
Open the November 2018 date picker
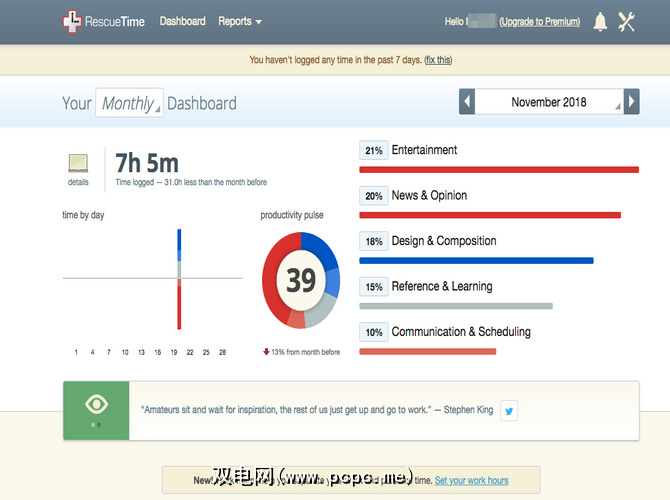549,102
